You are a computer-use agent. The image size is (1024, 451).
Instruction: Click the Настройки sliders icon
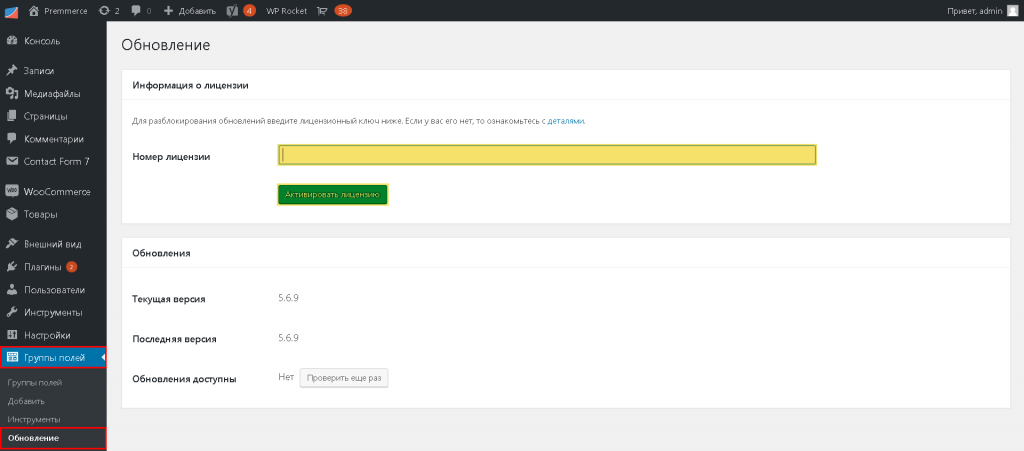click(x=11, y=335)
